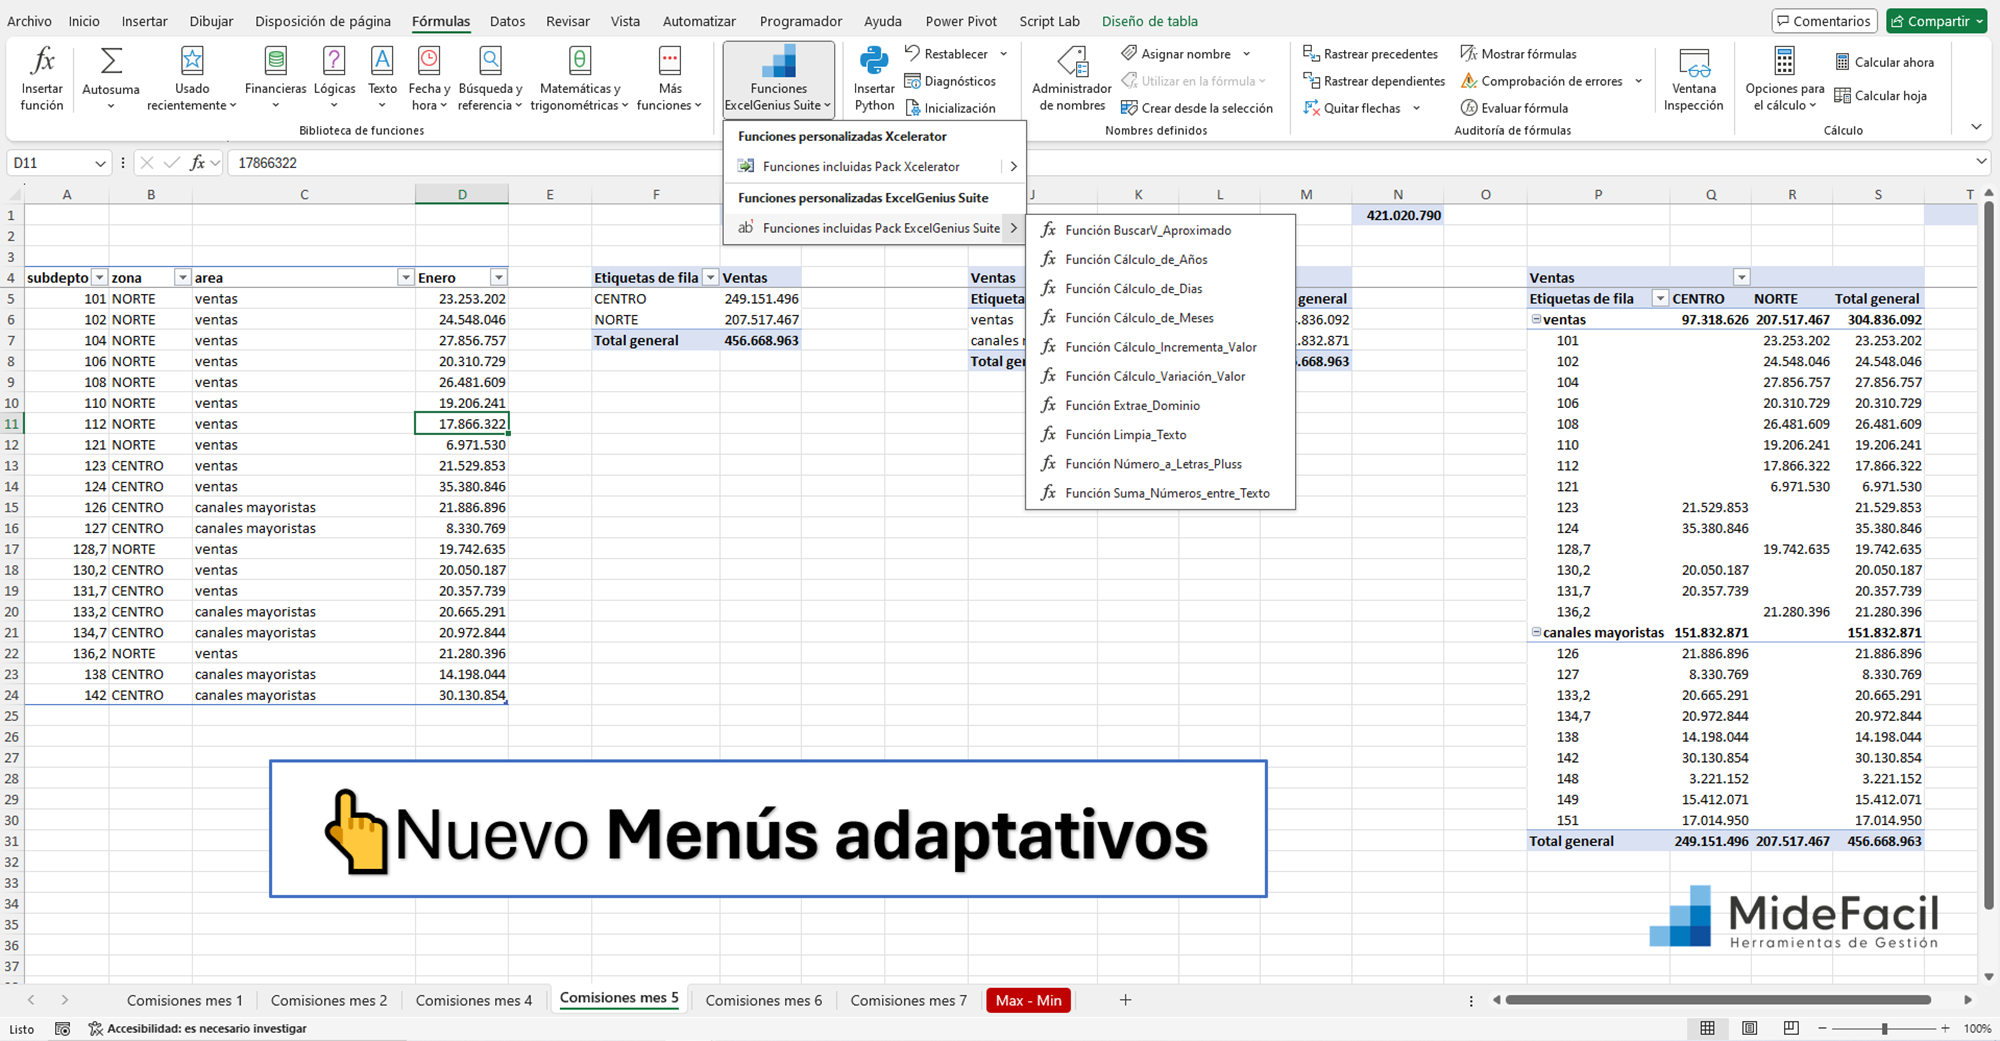Click Crear desde la selección
Viewport: 2000px width, 1041px height.
(x=1197, y=108)
